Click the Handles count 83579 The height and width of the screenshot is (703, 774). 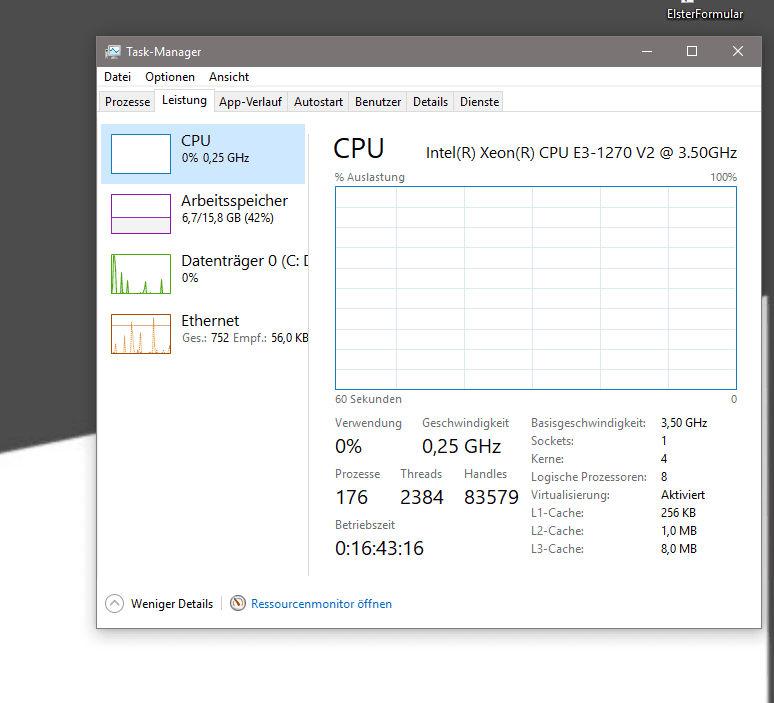click(x=491, y=497)
